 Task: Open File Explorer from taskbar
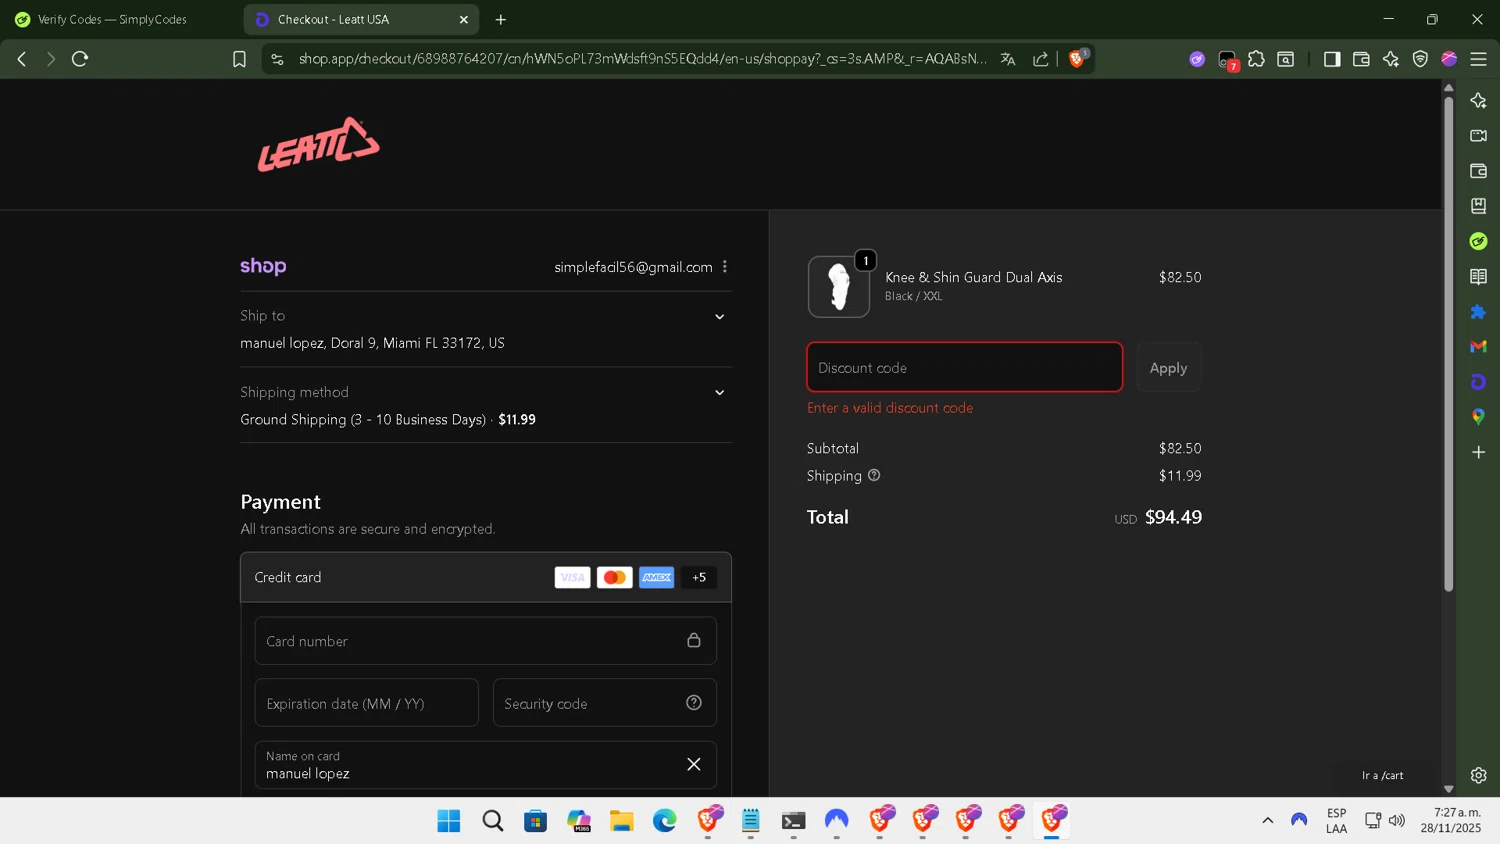click(x=621, y=821)
